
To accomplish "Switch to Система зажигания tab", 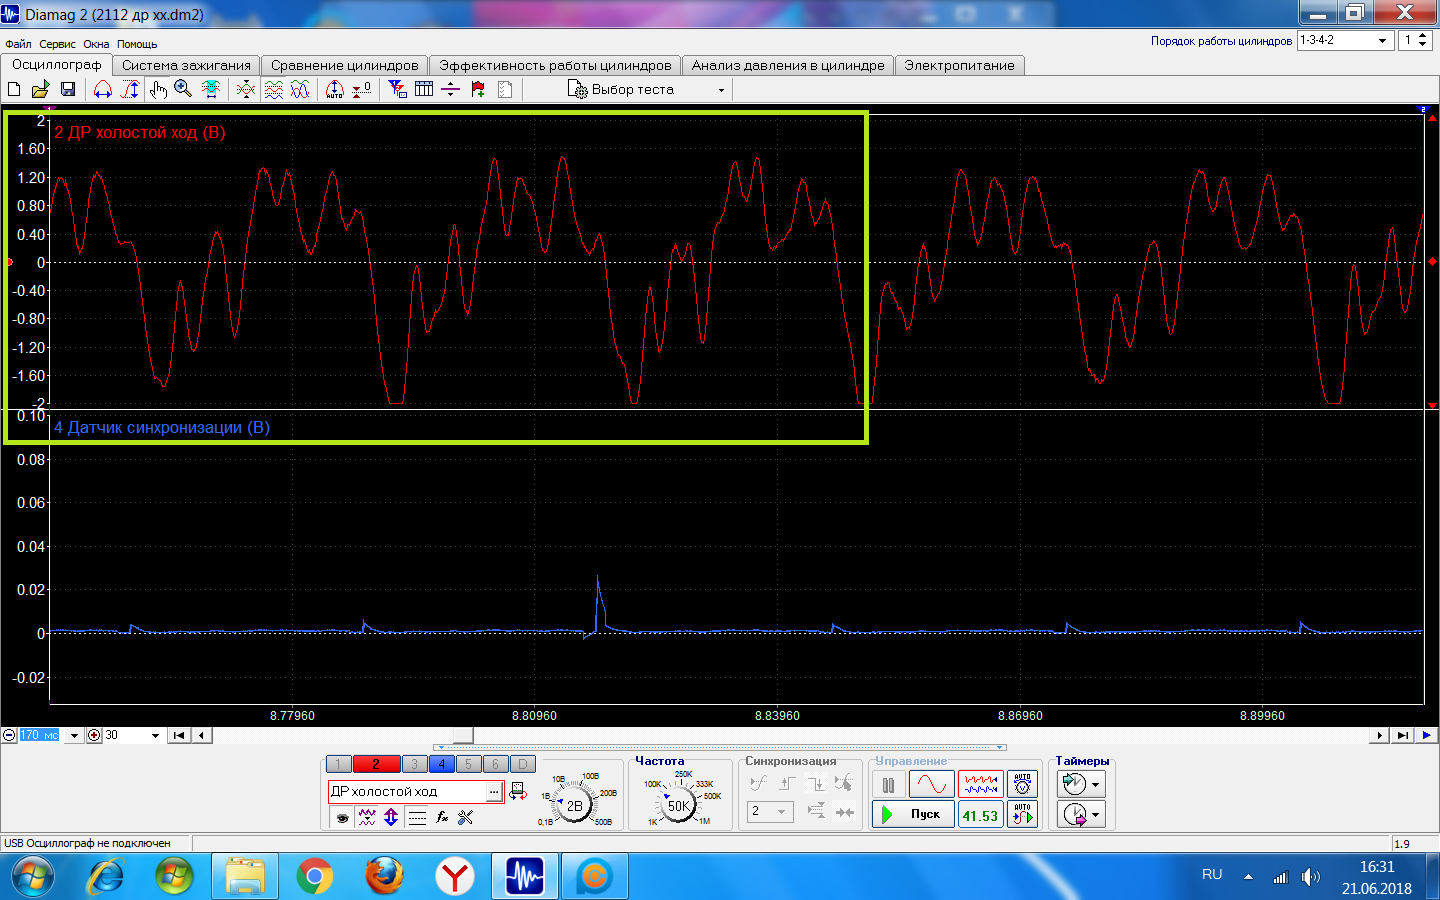I will coord(186,65).
